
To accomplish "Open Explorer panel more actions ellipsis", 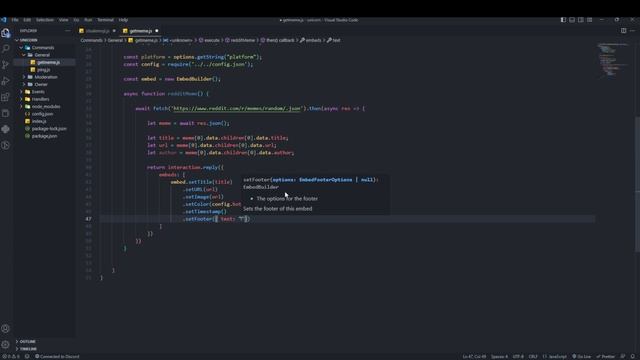I will point(67,31).
